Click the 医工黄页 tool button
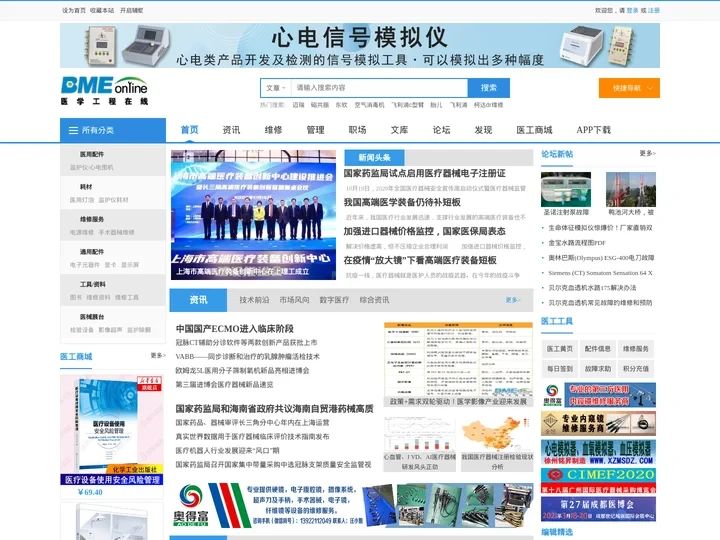 [559, 349]
